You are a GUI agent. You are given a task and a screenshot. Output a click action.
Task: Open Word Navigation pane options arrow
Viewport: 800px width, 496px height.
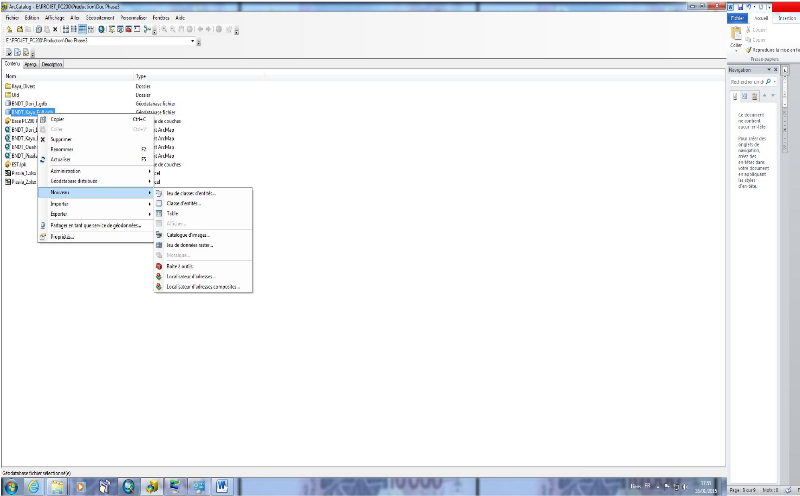click(x=769, y=69)
